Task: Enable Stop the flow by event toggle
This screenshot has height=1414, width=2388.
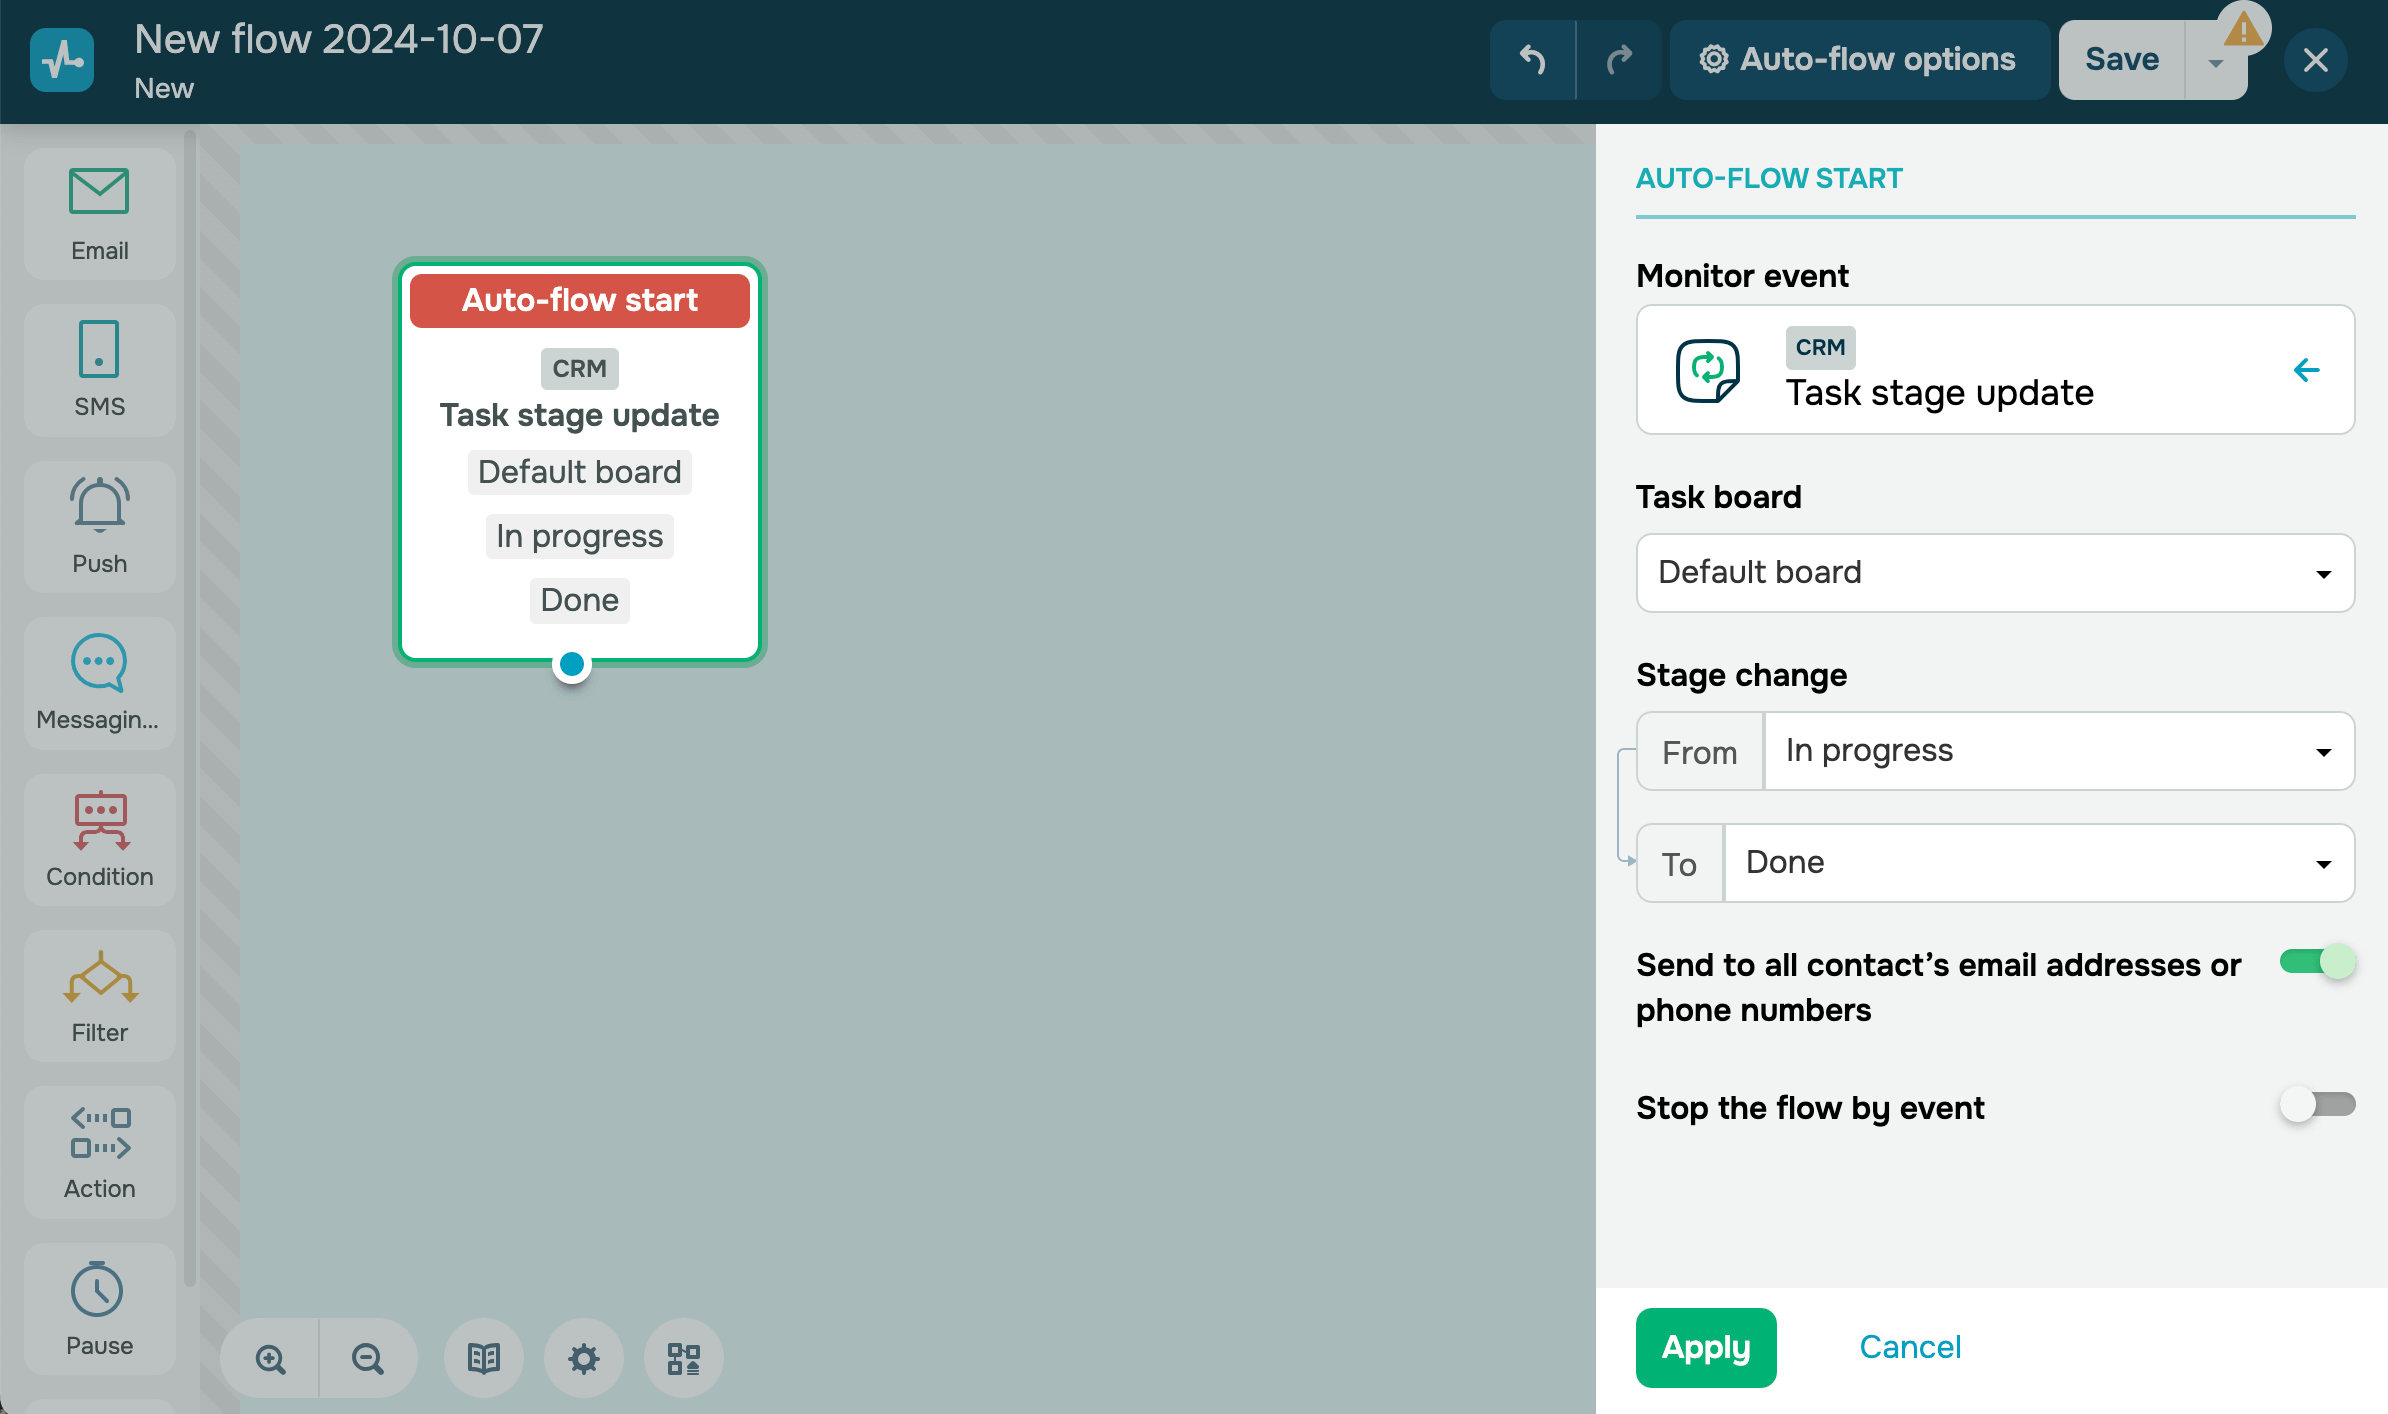Action: [x=2317, y=1105]
